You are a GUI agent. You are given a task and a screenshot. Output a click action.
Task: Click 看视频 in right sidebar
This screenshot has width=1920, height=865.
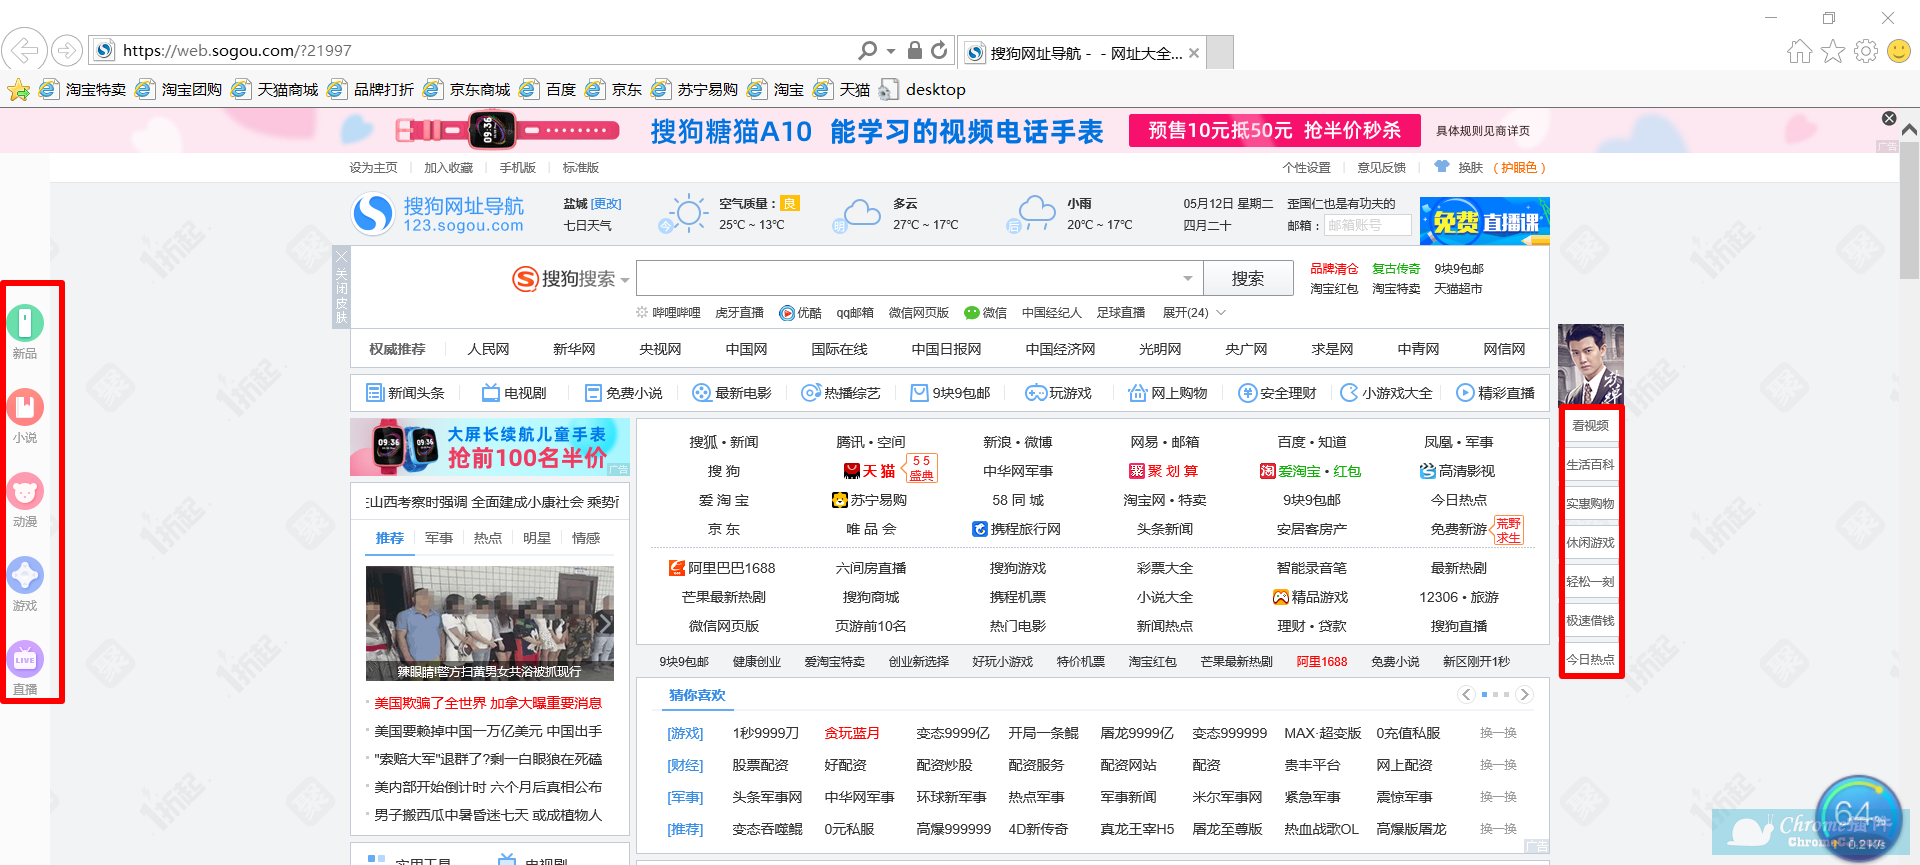(x=1590, y=426)
